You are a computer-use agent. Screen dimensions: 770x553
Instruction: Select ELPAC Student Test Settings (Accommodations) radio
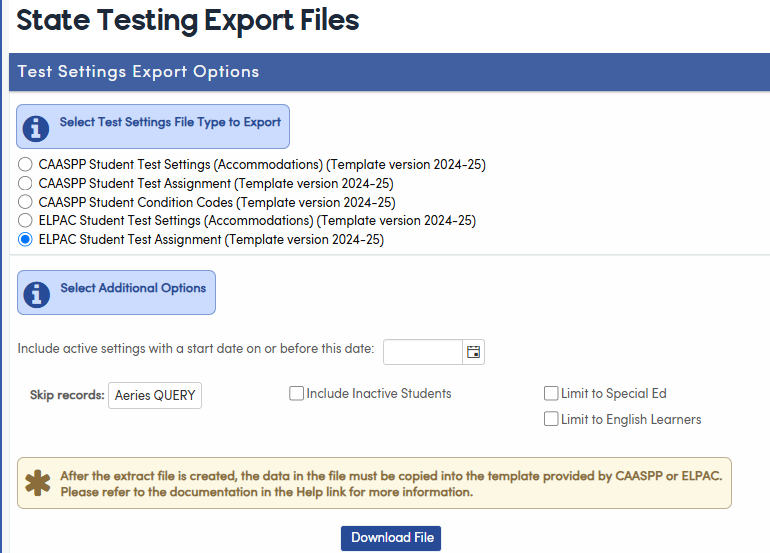(x=25, y=221)
